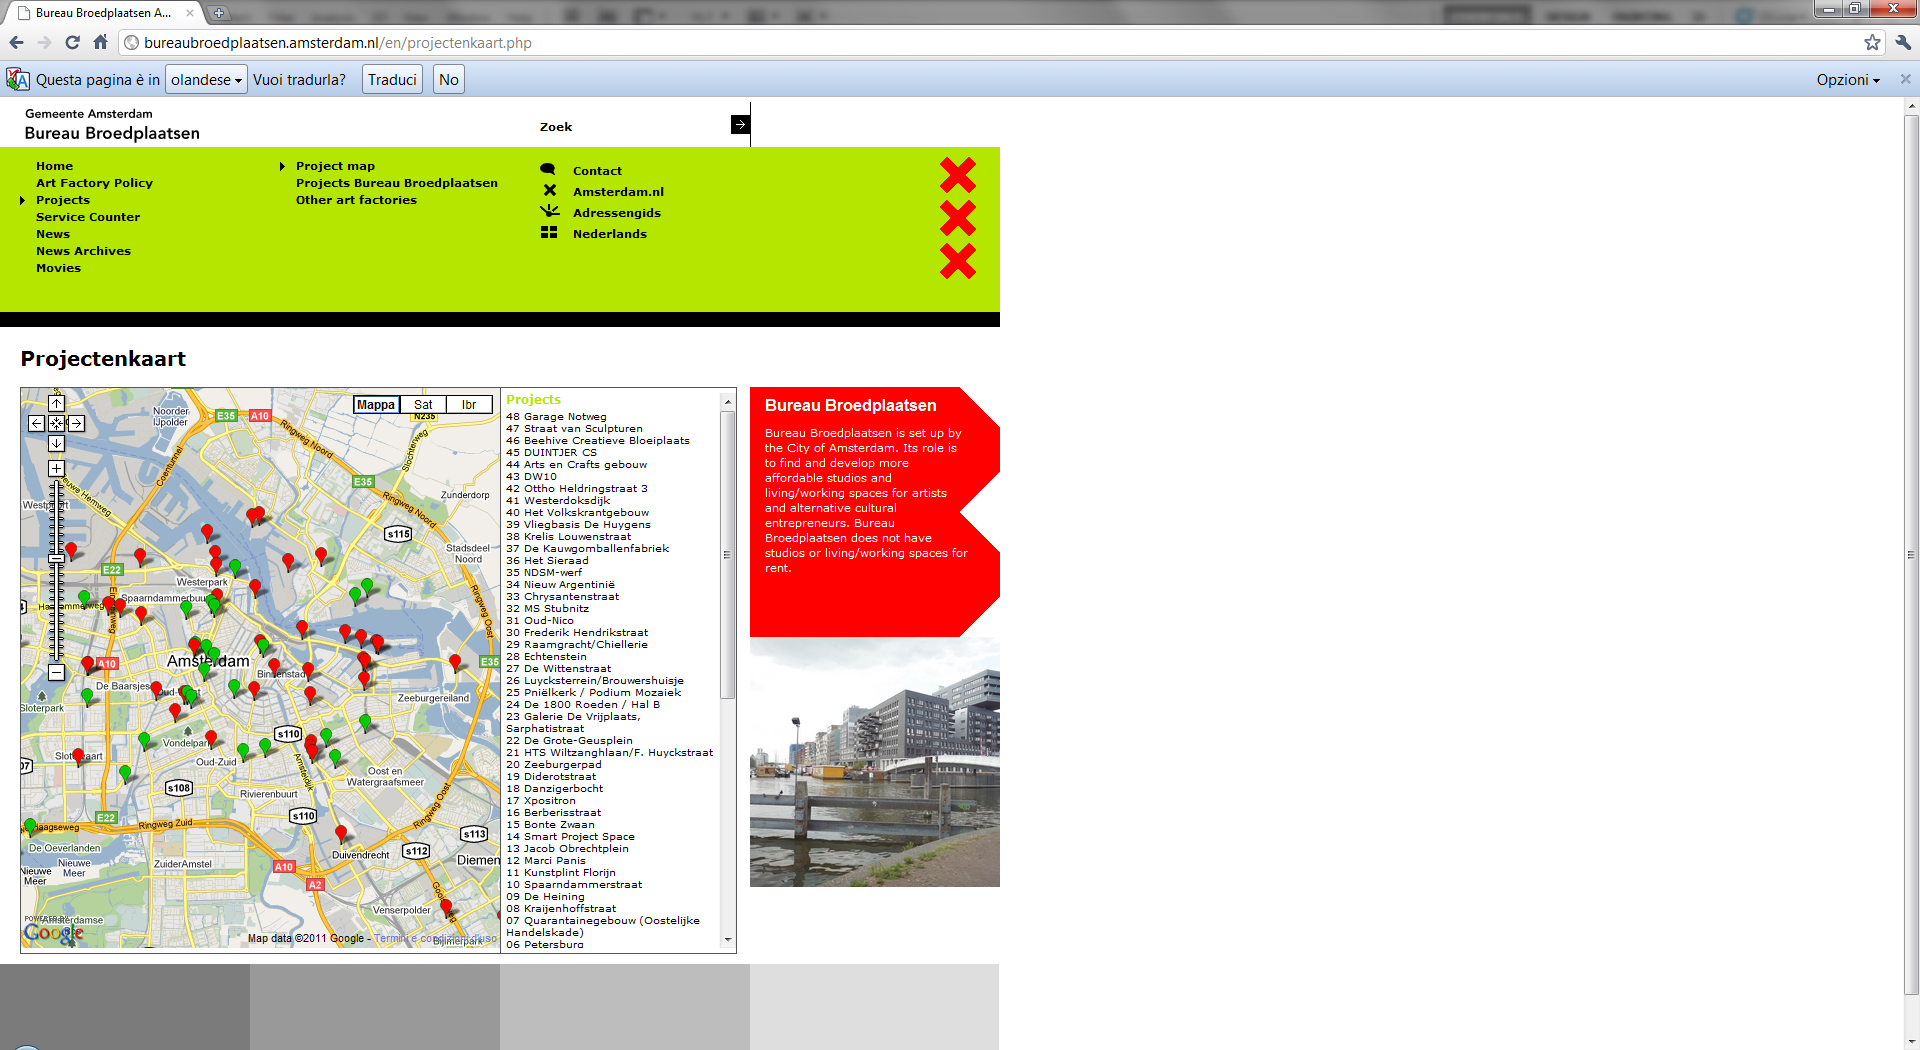Click the Contact speech bubble icon
This screenshot has width=1920, height=1050.
pos(548,169)
